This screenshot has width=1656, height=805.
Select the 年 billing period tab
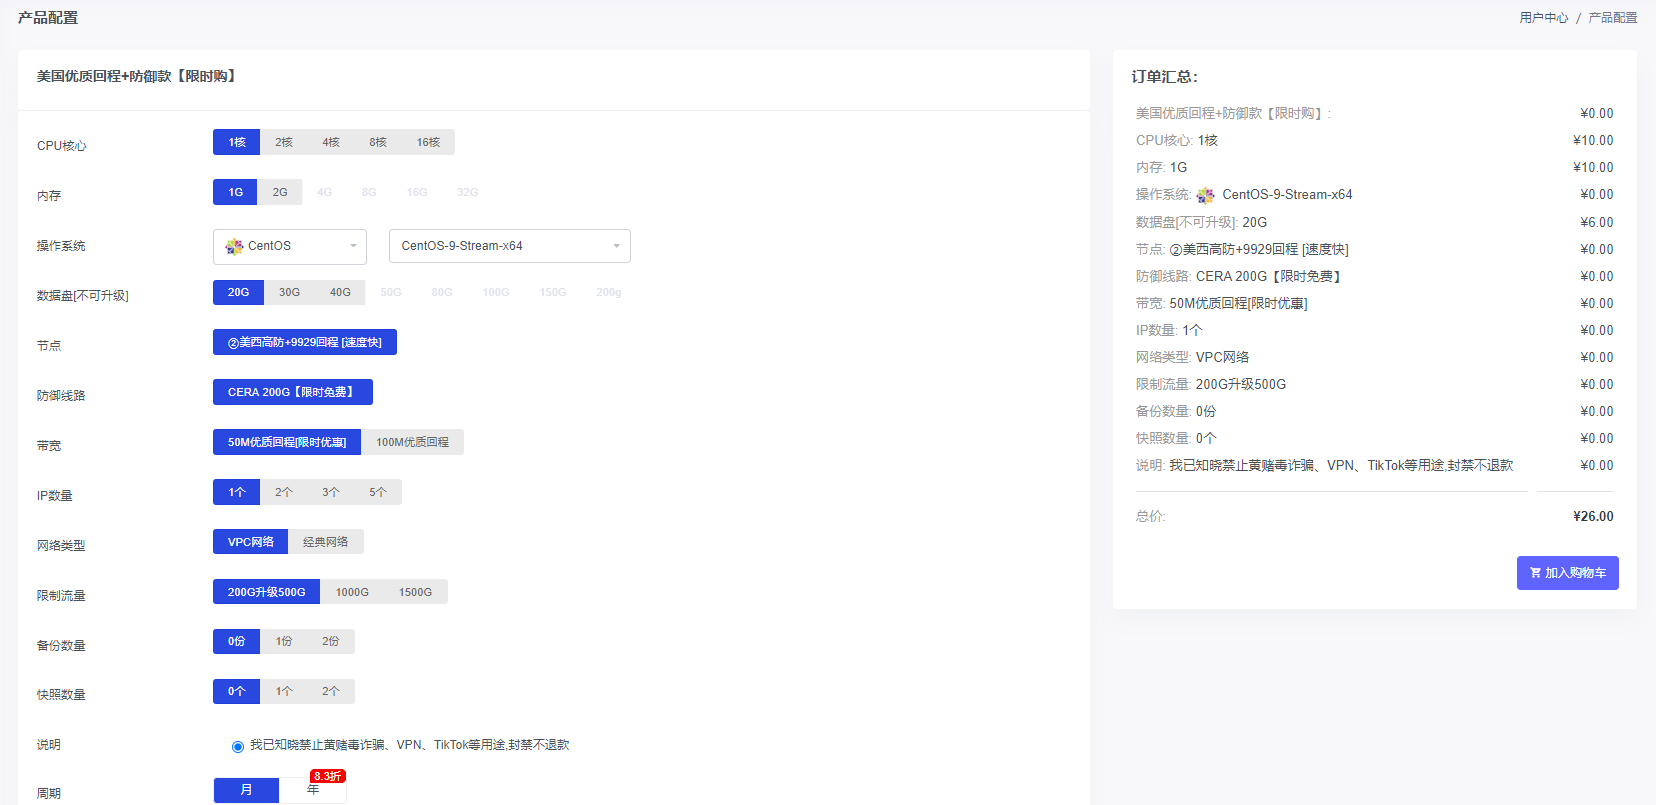coord(313,791)
